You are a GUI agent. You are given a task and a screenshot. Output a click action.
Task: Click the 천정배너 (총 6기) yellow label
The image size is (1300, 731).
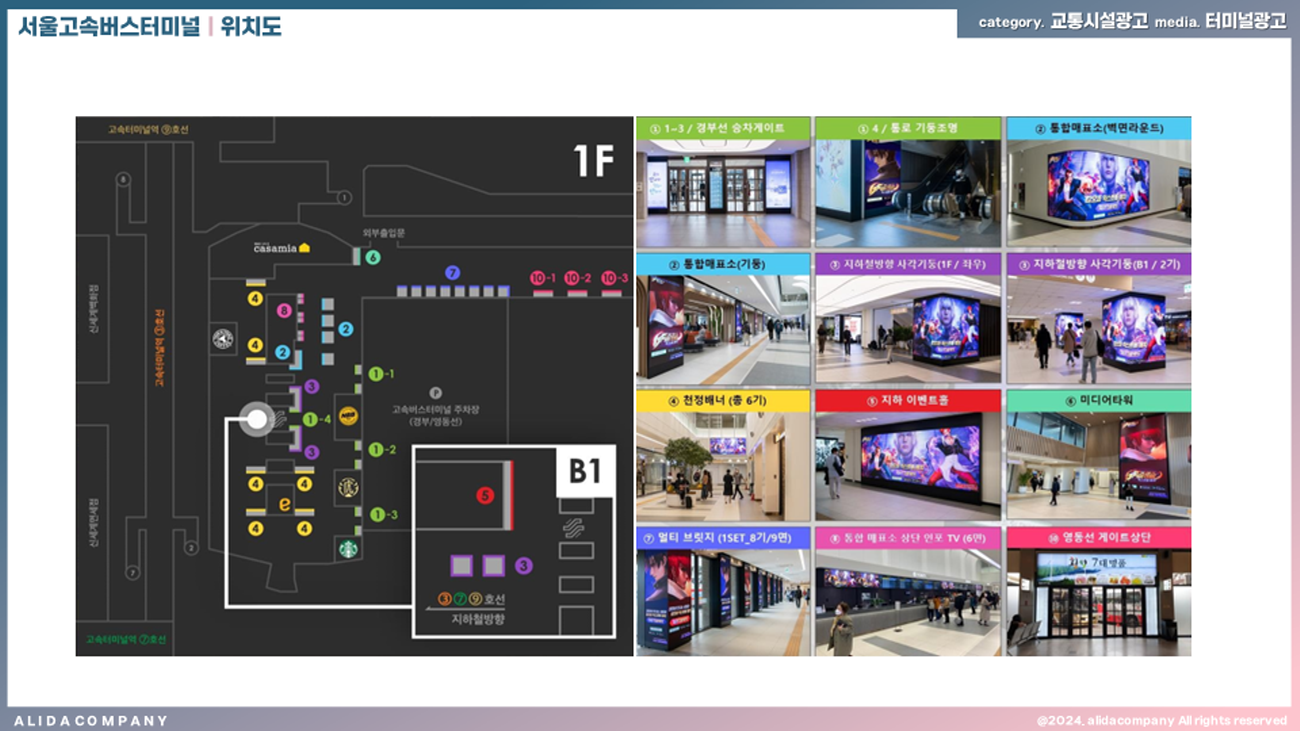[722, 400]
